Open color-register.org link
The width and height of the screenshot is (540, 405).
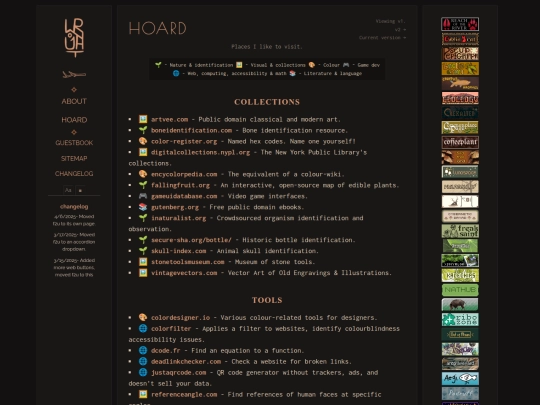(x=184, y=142)
